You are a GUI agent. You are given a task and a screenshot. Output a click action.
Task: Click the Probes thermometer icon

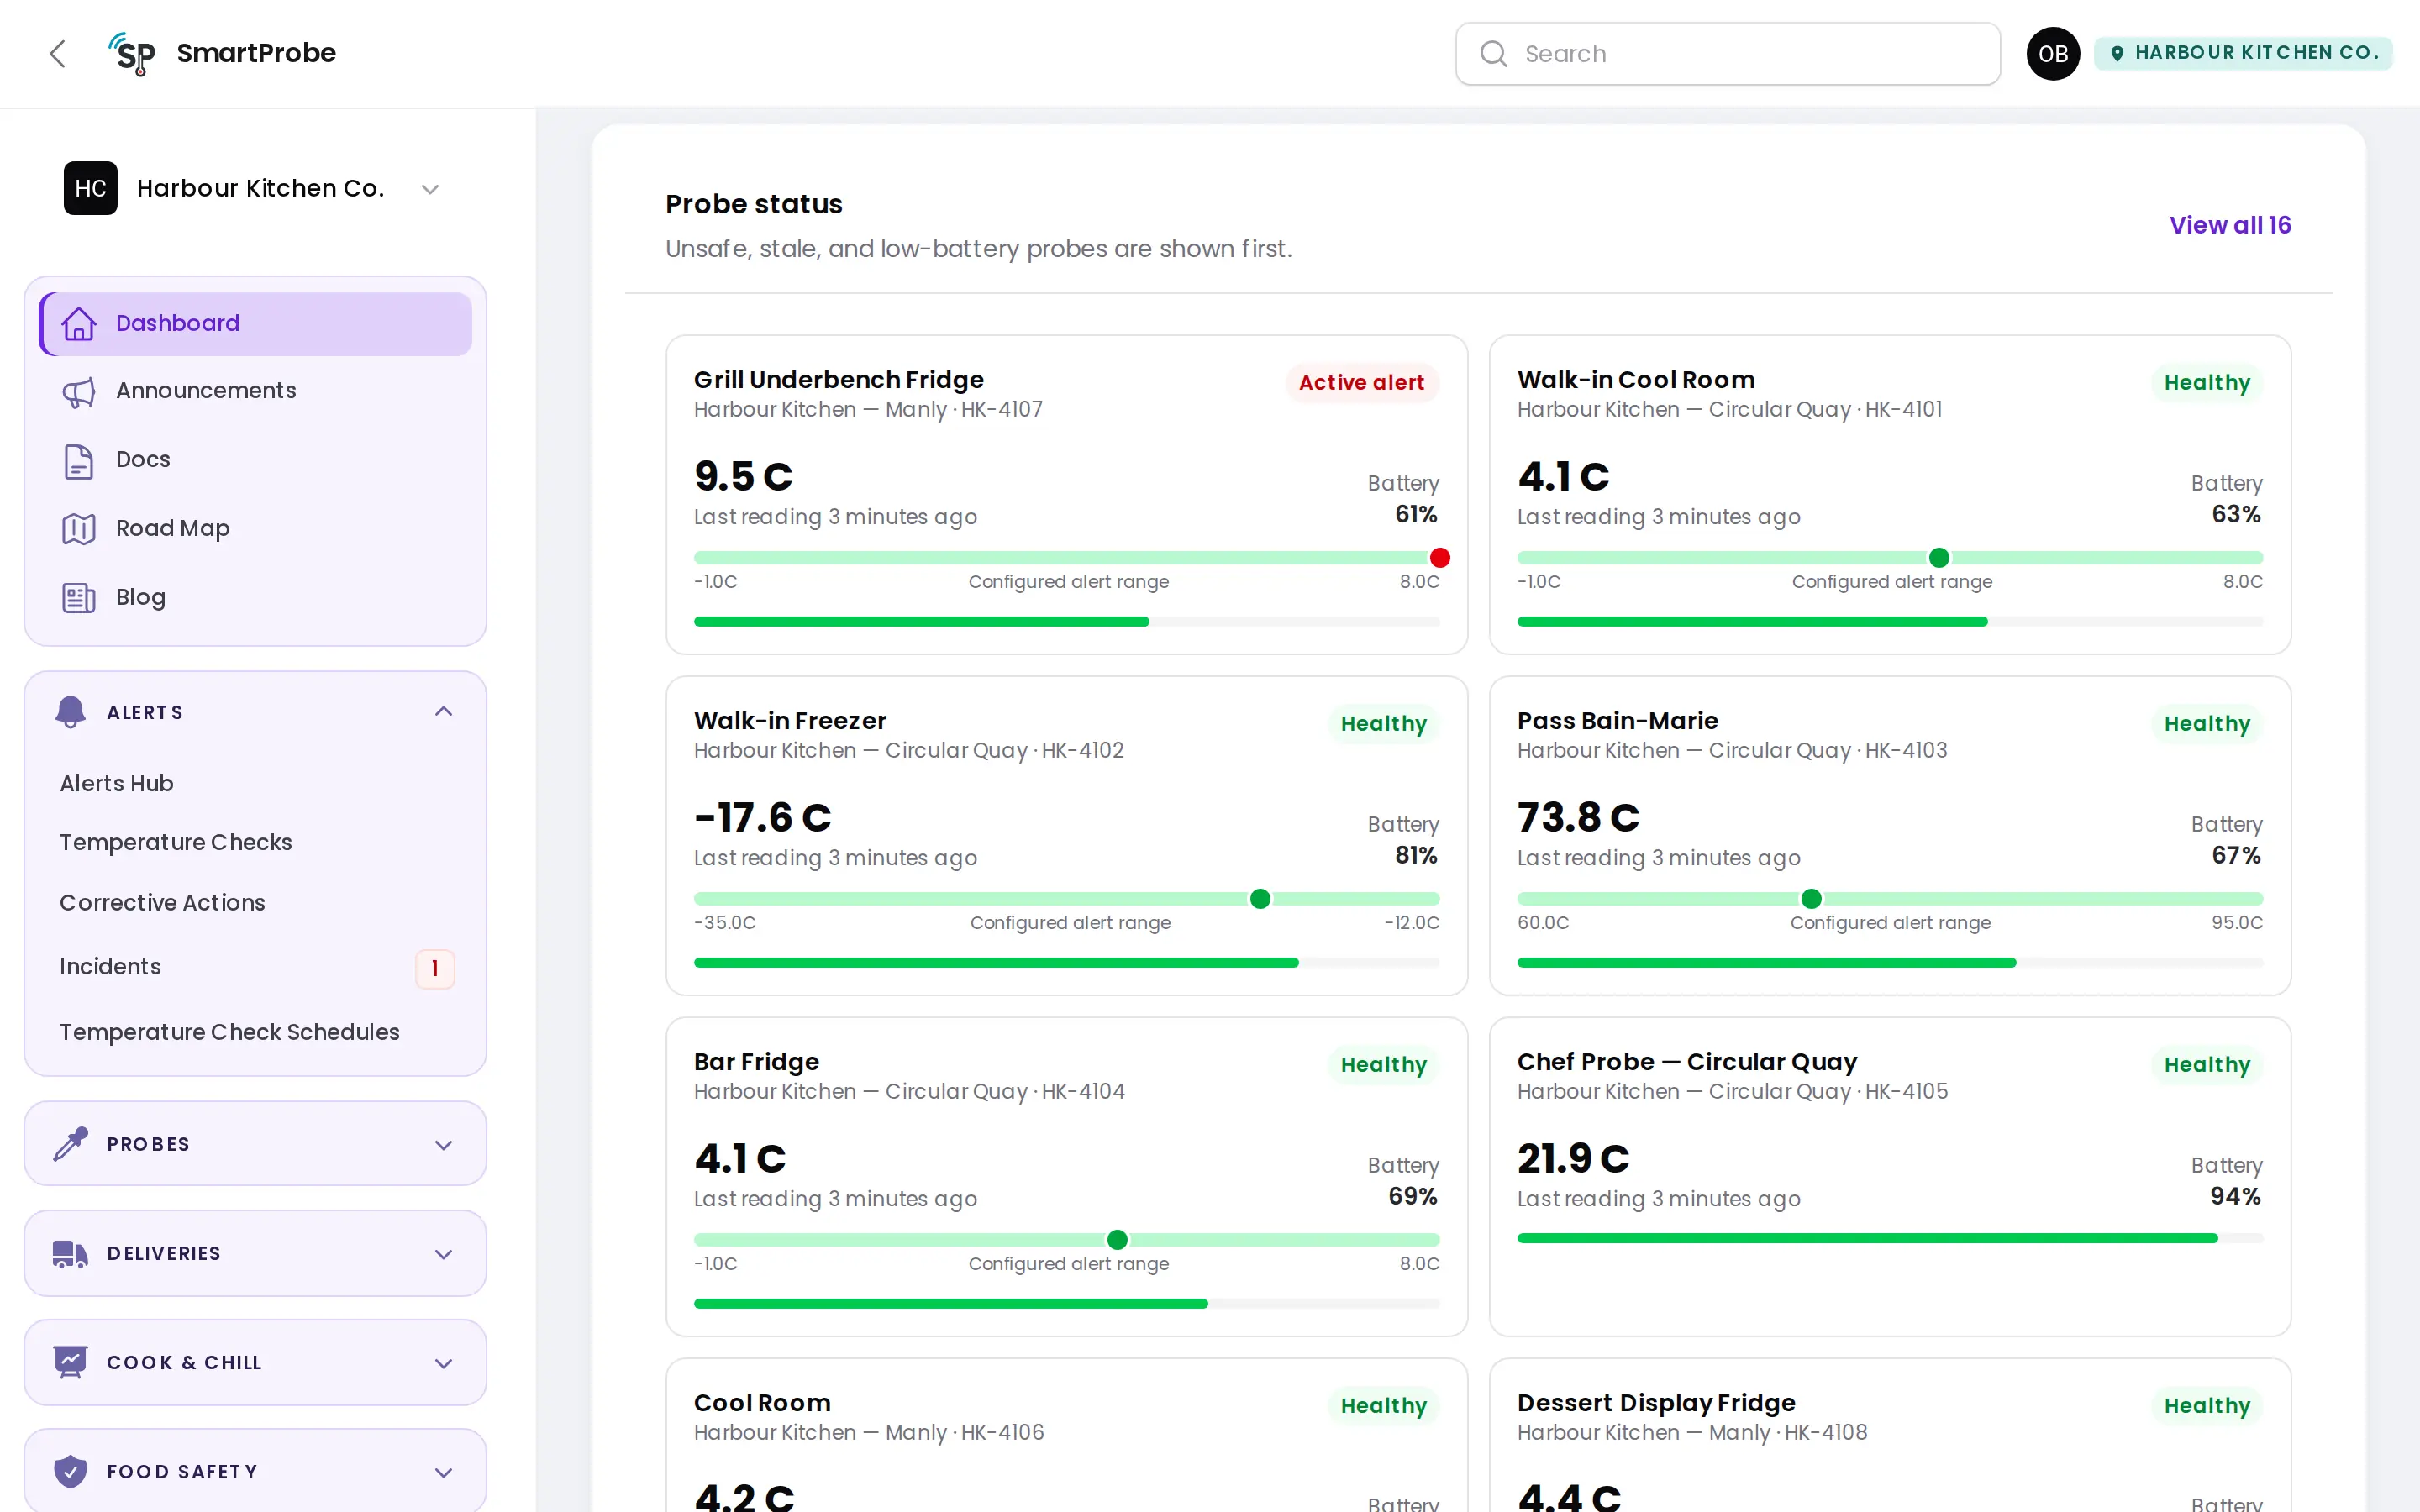pos(70,1144)
